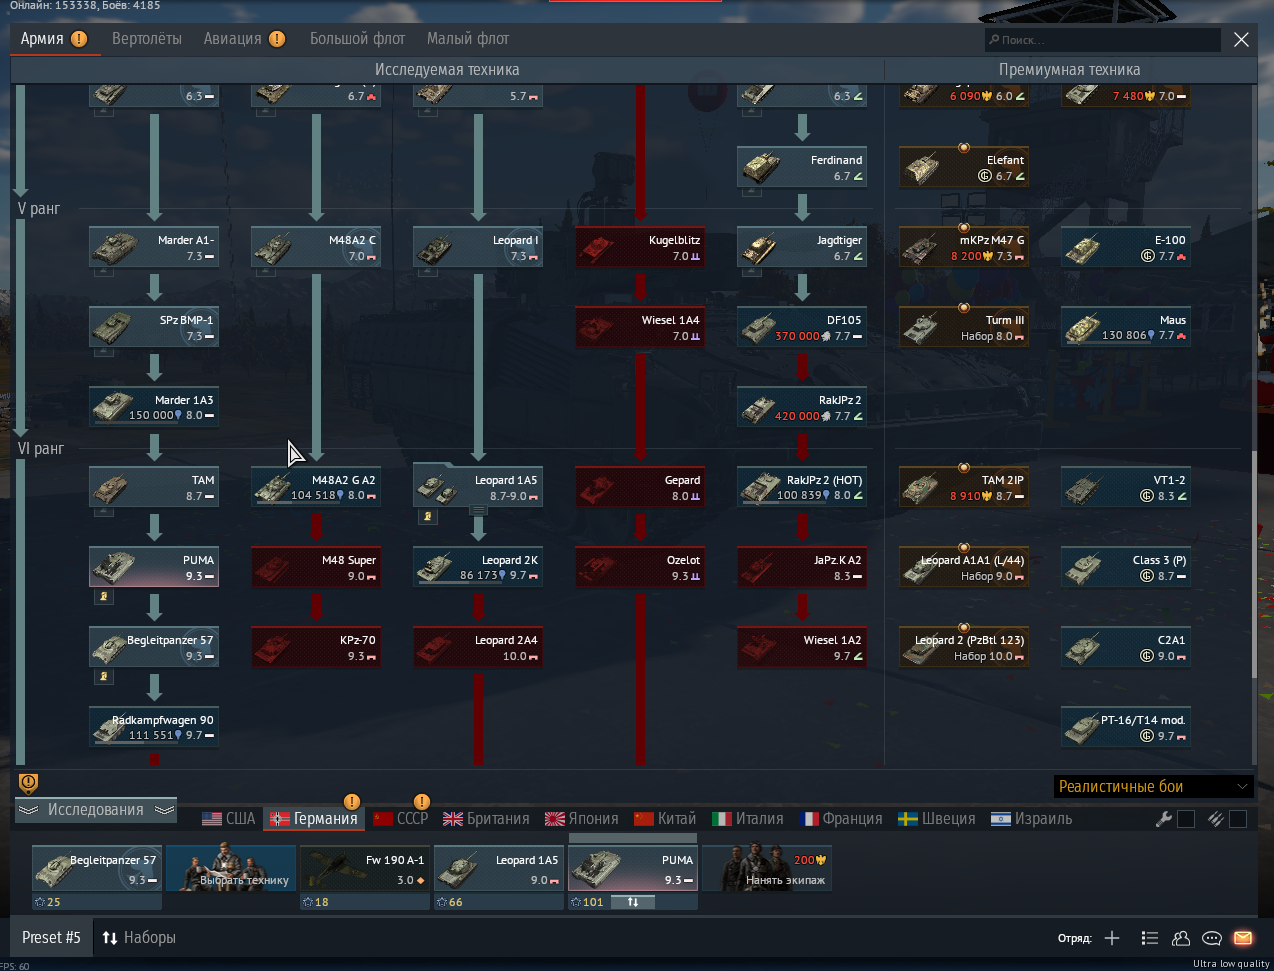Image resolution: width=1274 pixels, height=971 pixels.
Task: Select the Radkampfwagen 90 vehicle card
Action: [x=154, y=727]
